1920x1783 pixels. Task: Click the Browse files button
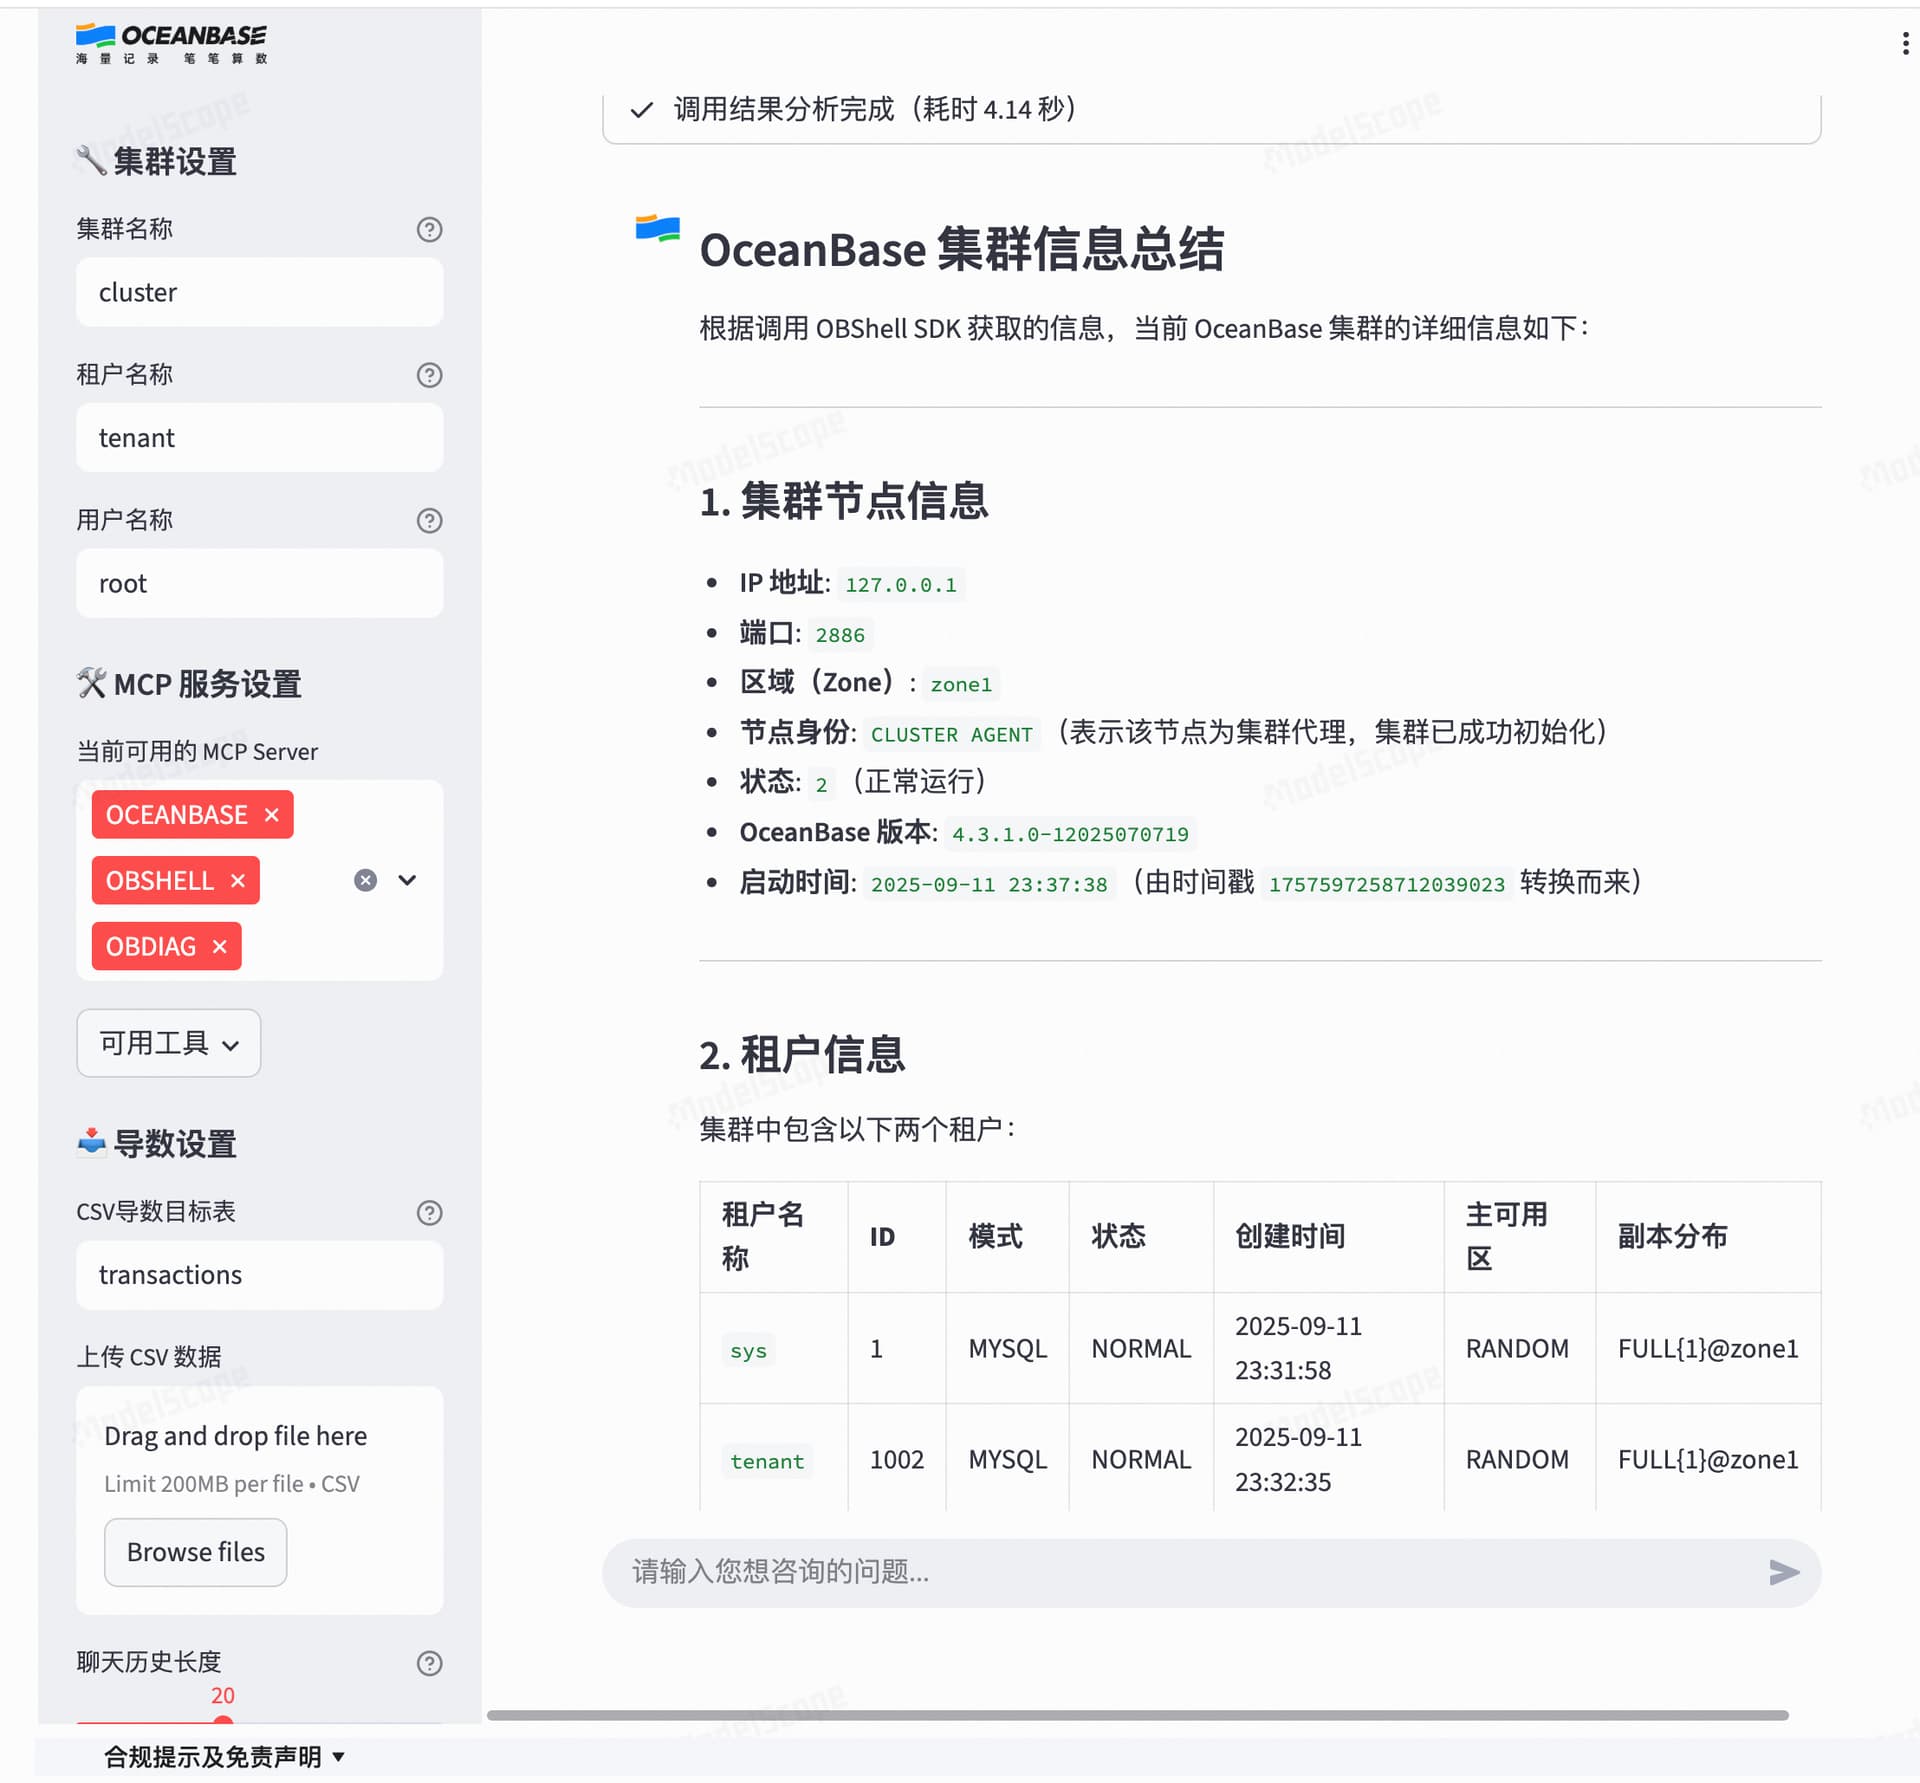click(196, 1552)
